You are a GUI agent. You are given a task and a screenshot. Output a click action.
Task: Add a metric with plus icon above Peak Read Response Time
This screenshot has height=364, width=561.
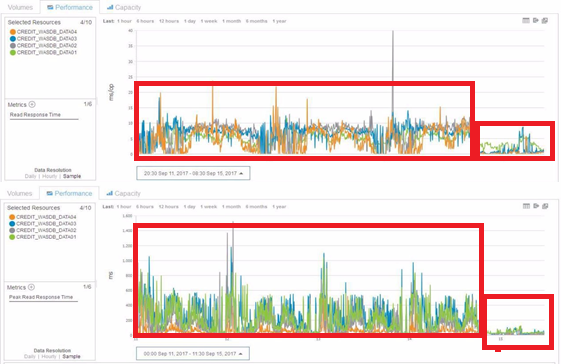click(x=31, y=287)
